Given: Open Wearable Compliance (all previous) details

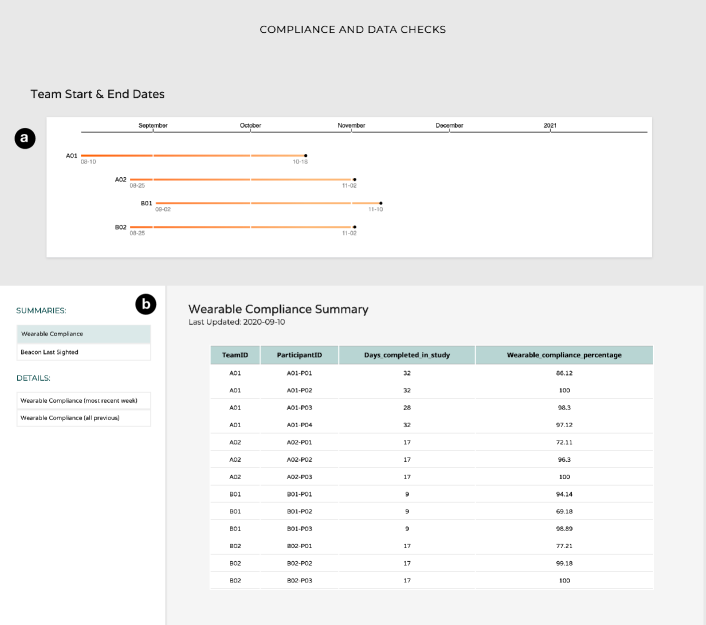Looking at the screenshot, I should [83, 417].
